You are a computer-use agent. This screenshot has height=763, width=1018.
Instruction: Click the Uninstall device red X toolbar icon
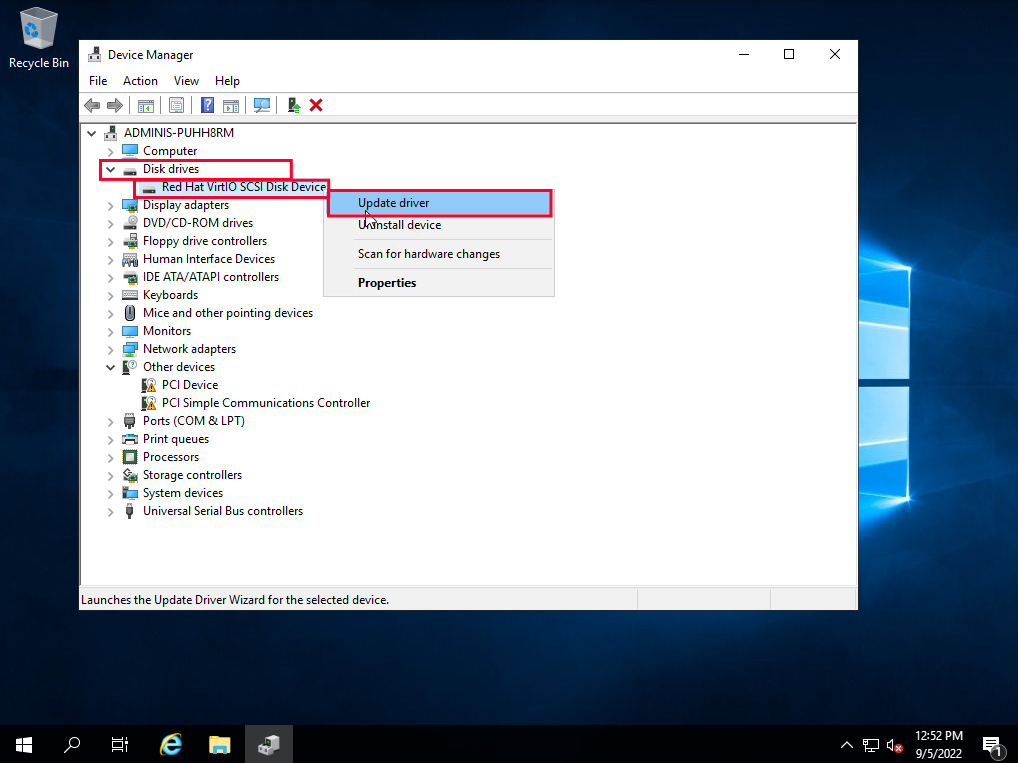316,105
